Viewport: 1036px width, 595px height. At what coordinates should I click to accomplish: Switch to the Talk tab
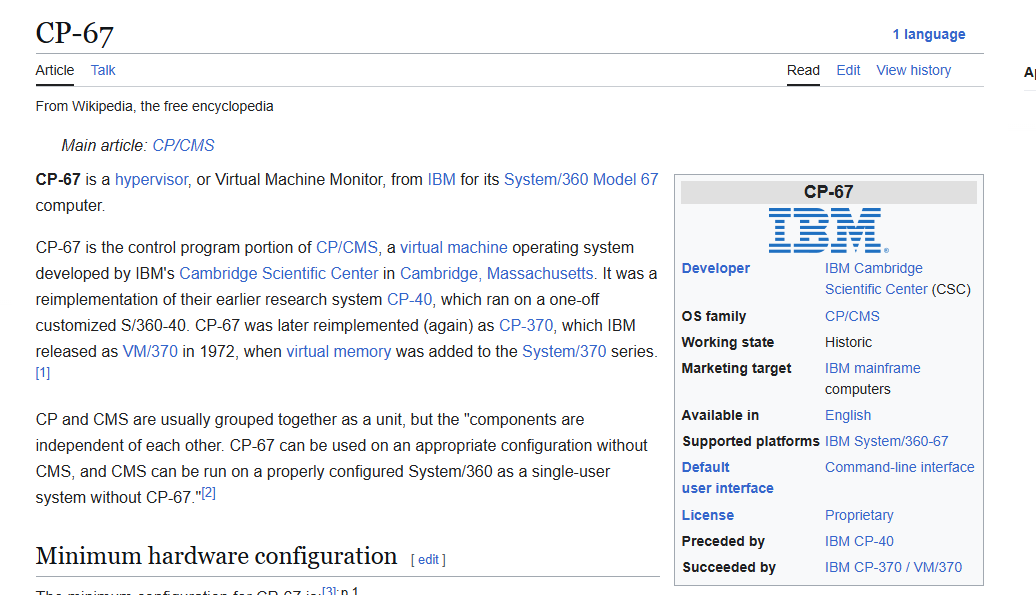103,70
